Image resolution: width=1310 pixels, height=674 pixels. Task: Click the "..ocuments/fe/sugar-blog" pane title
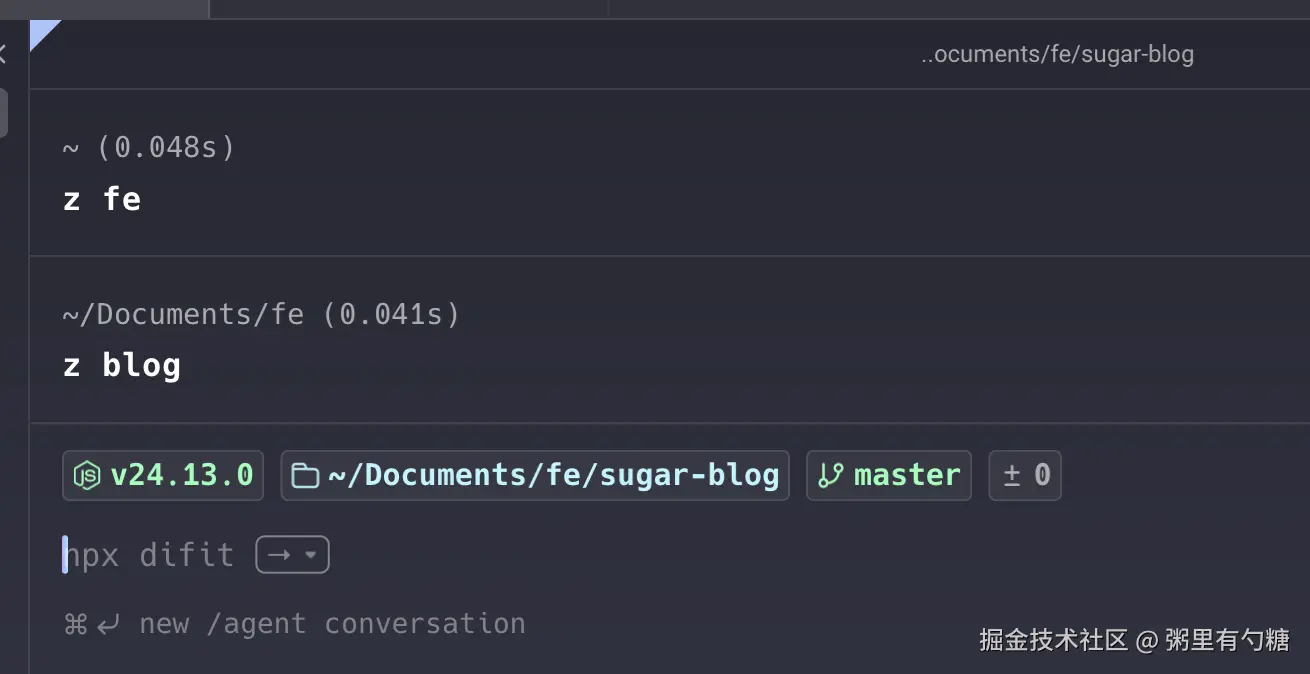click(x=1057, y=54)
